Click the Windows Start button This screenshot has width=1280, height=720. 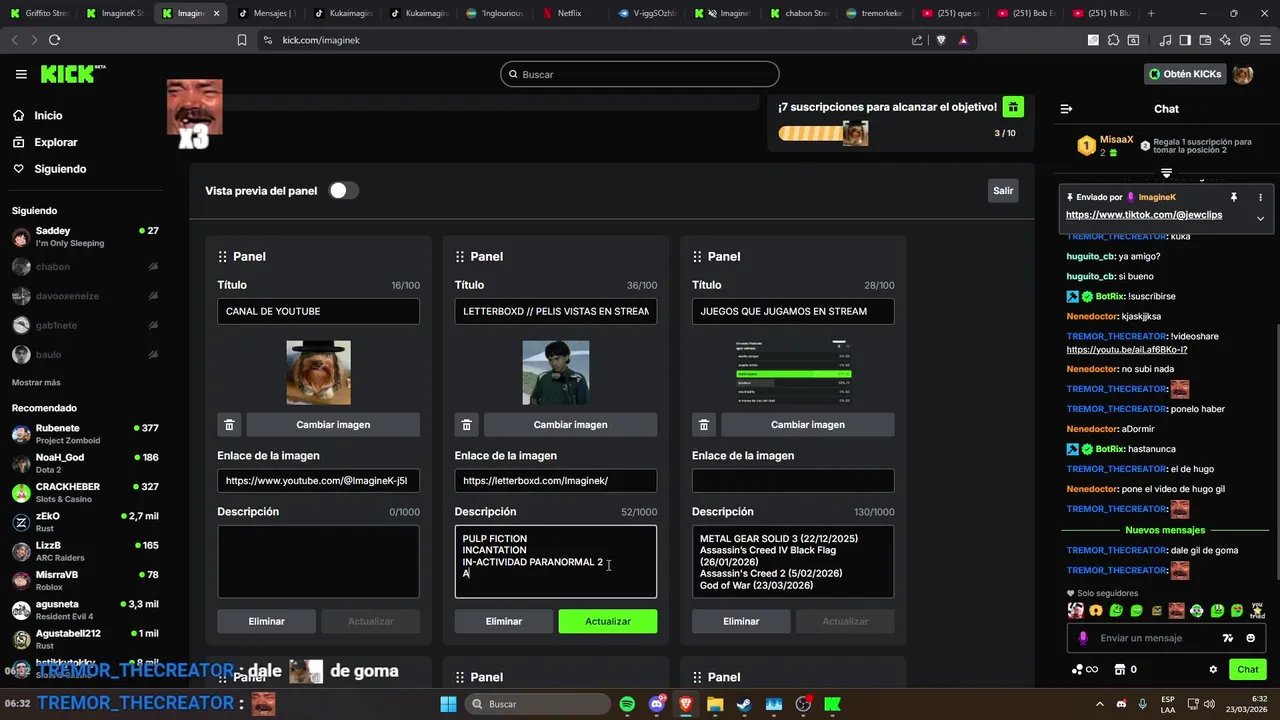click(x=449, y=704)
